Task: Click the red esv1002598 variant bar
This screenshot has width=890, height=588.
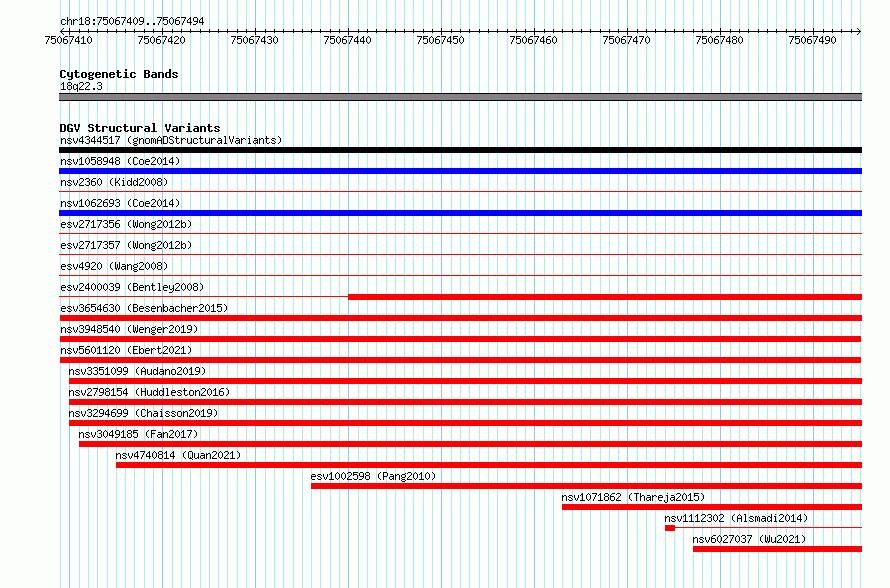Action: coord(586,486)
